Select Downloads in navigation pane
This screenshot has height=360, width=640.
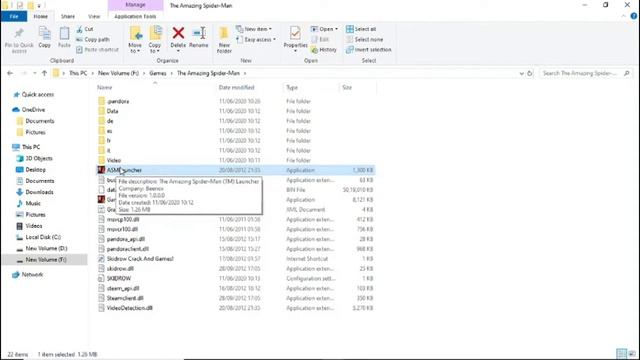[39, 192]
